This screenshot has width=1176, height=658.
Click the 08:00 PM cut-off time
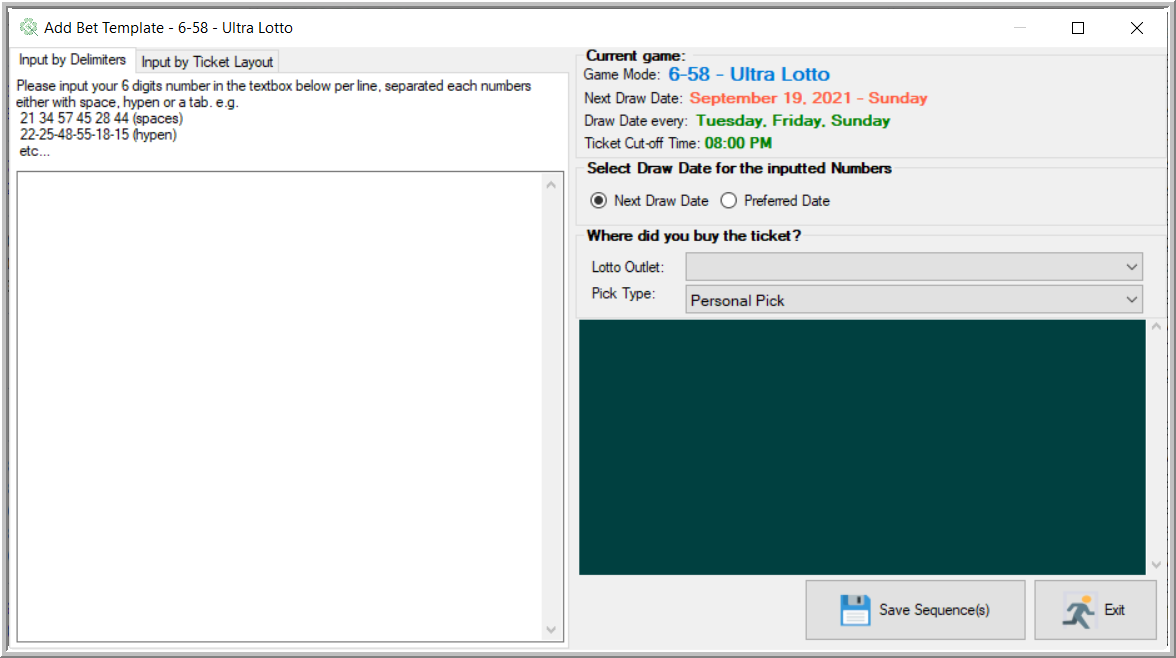click(738, 143)
